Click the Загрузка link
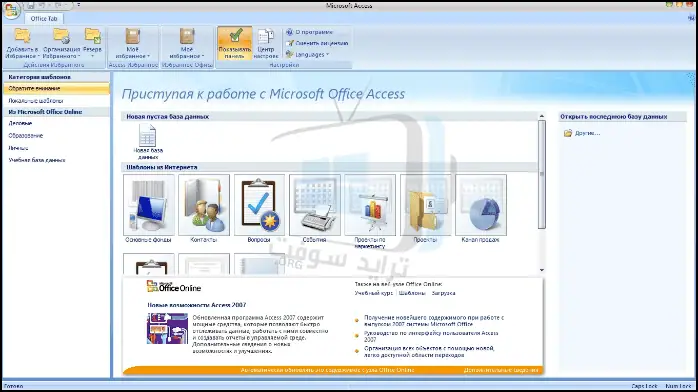 coord(443,293)
